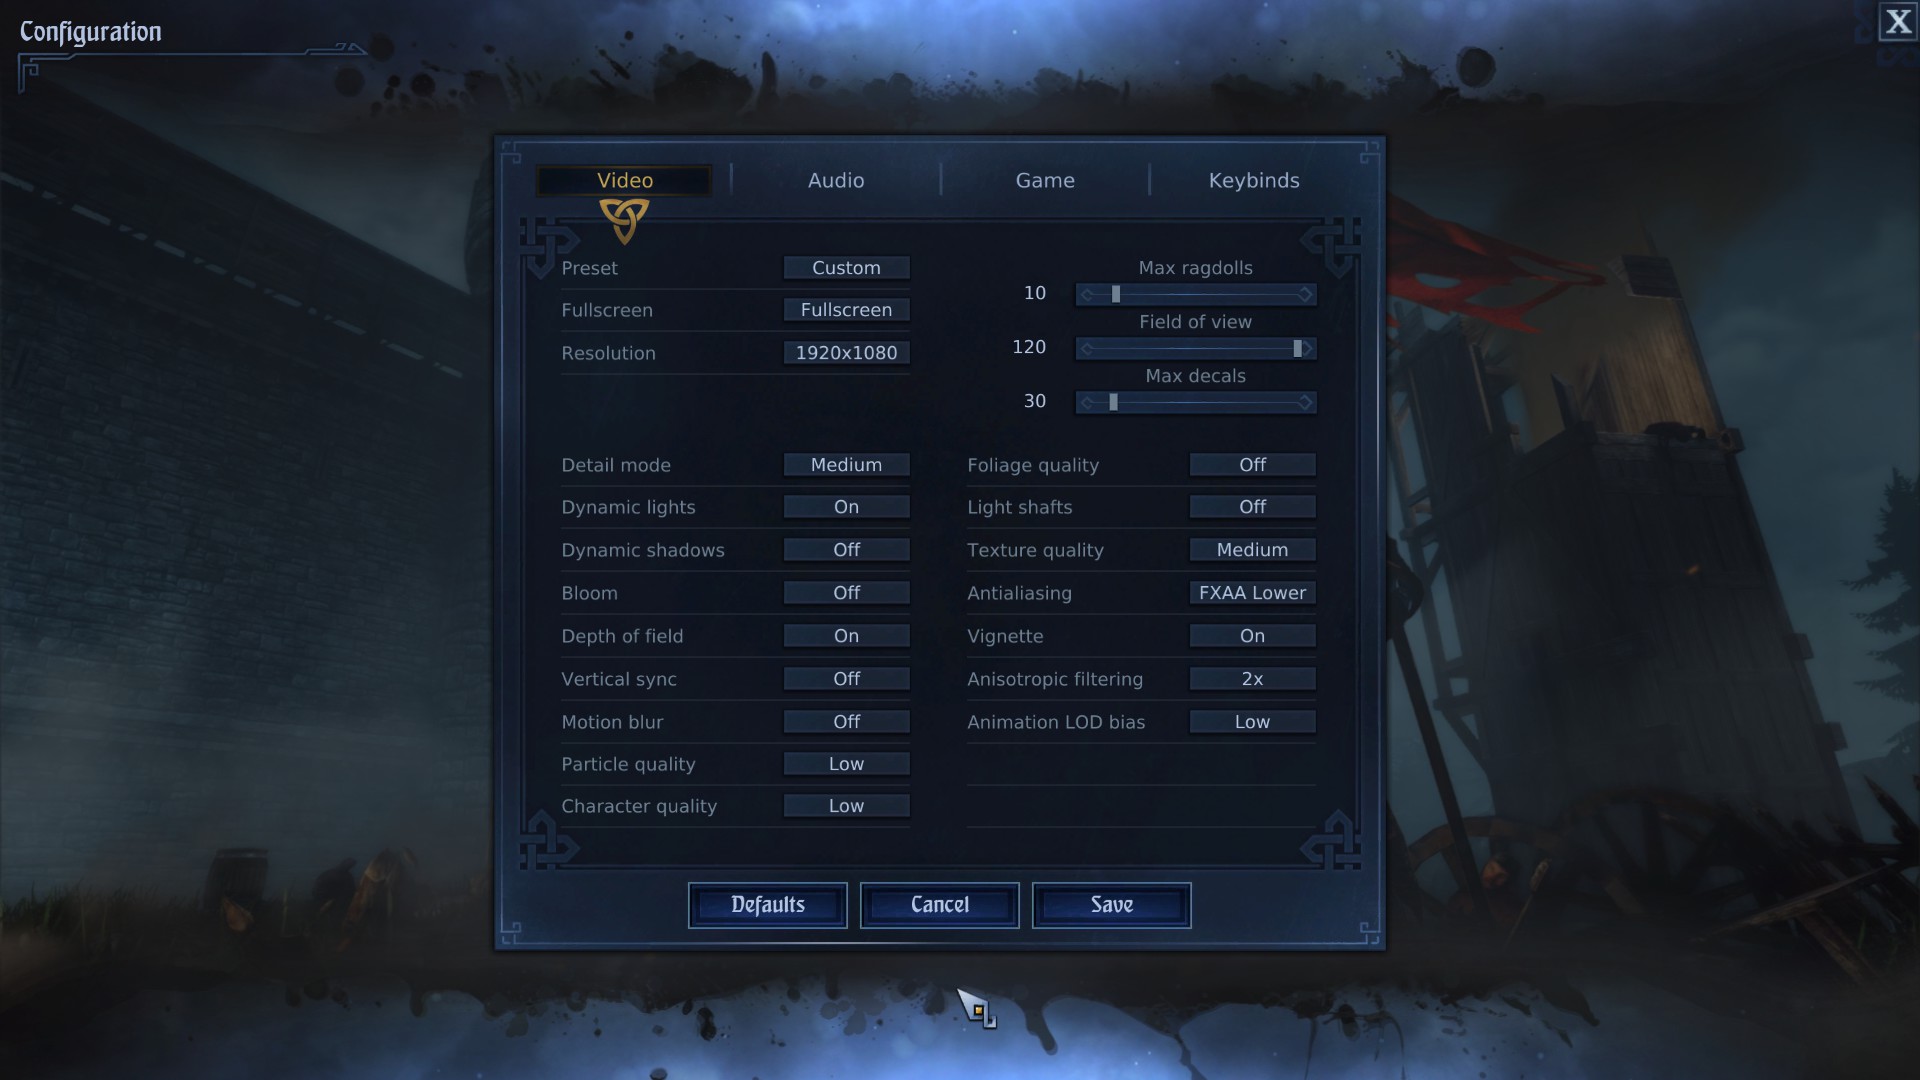Click the Defaults button

767,905
